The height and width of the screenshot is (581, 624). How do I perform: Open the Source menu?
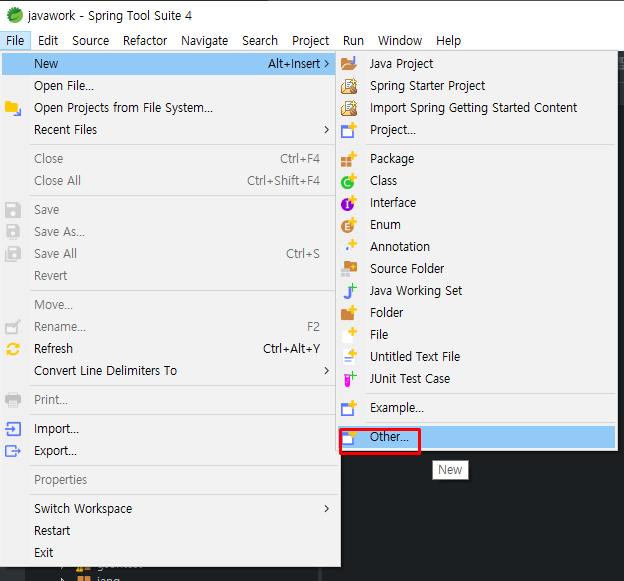90,41
